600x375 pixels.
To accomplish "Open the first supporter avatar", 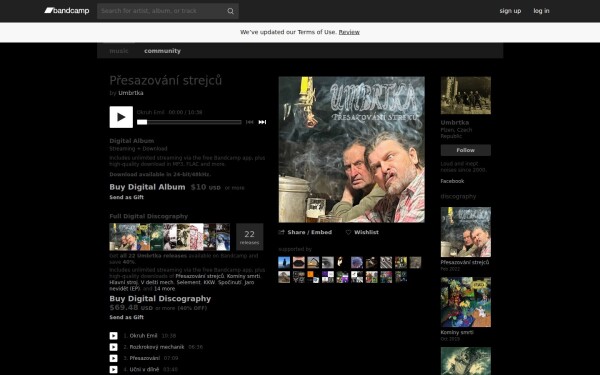I will coord(284,262).
